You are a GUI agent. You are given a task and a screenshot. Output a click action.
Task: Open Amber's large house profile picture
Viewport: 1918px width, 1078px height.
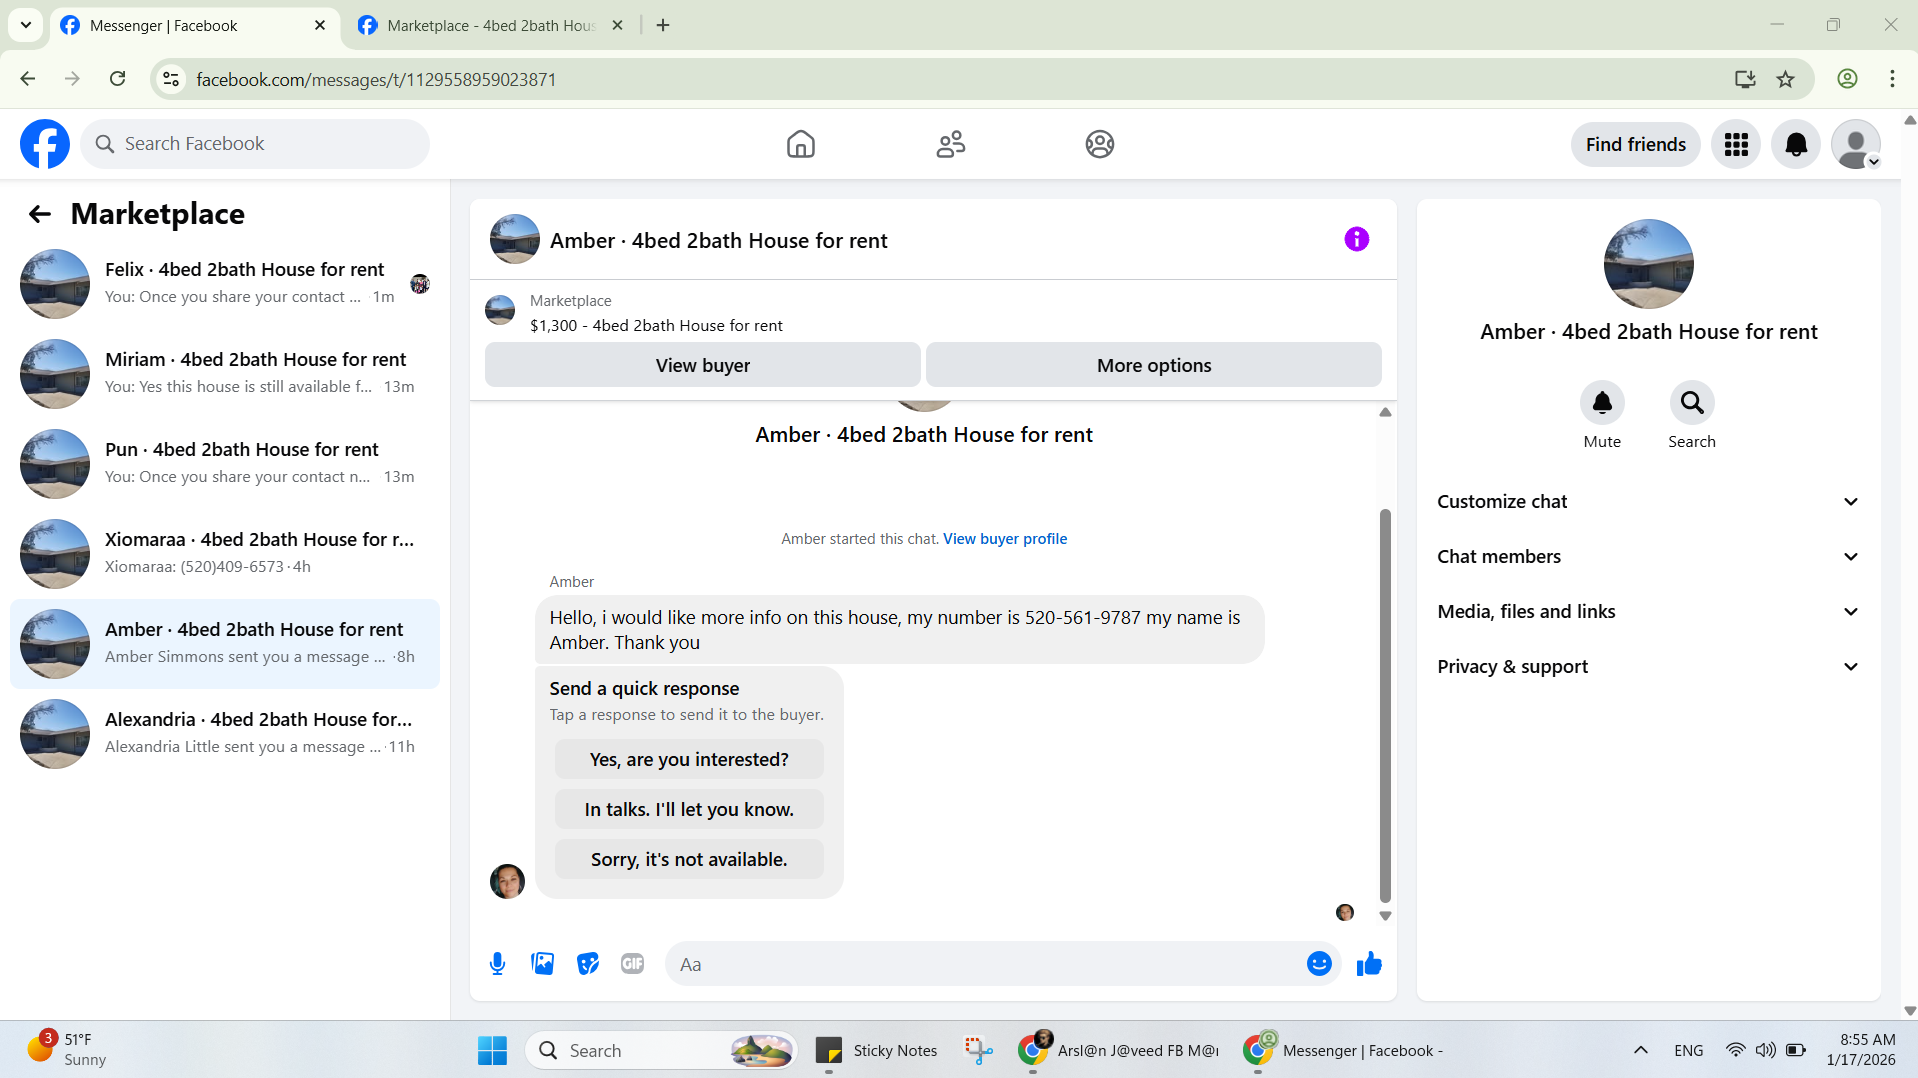coord(1648,264)
